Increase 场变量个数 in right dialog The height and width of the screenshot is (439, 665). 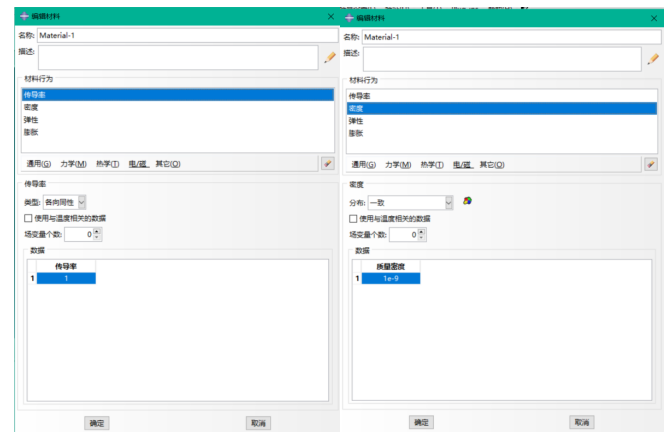pyautogui.click(x=421, y=232)
